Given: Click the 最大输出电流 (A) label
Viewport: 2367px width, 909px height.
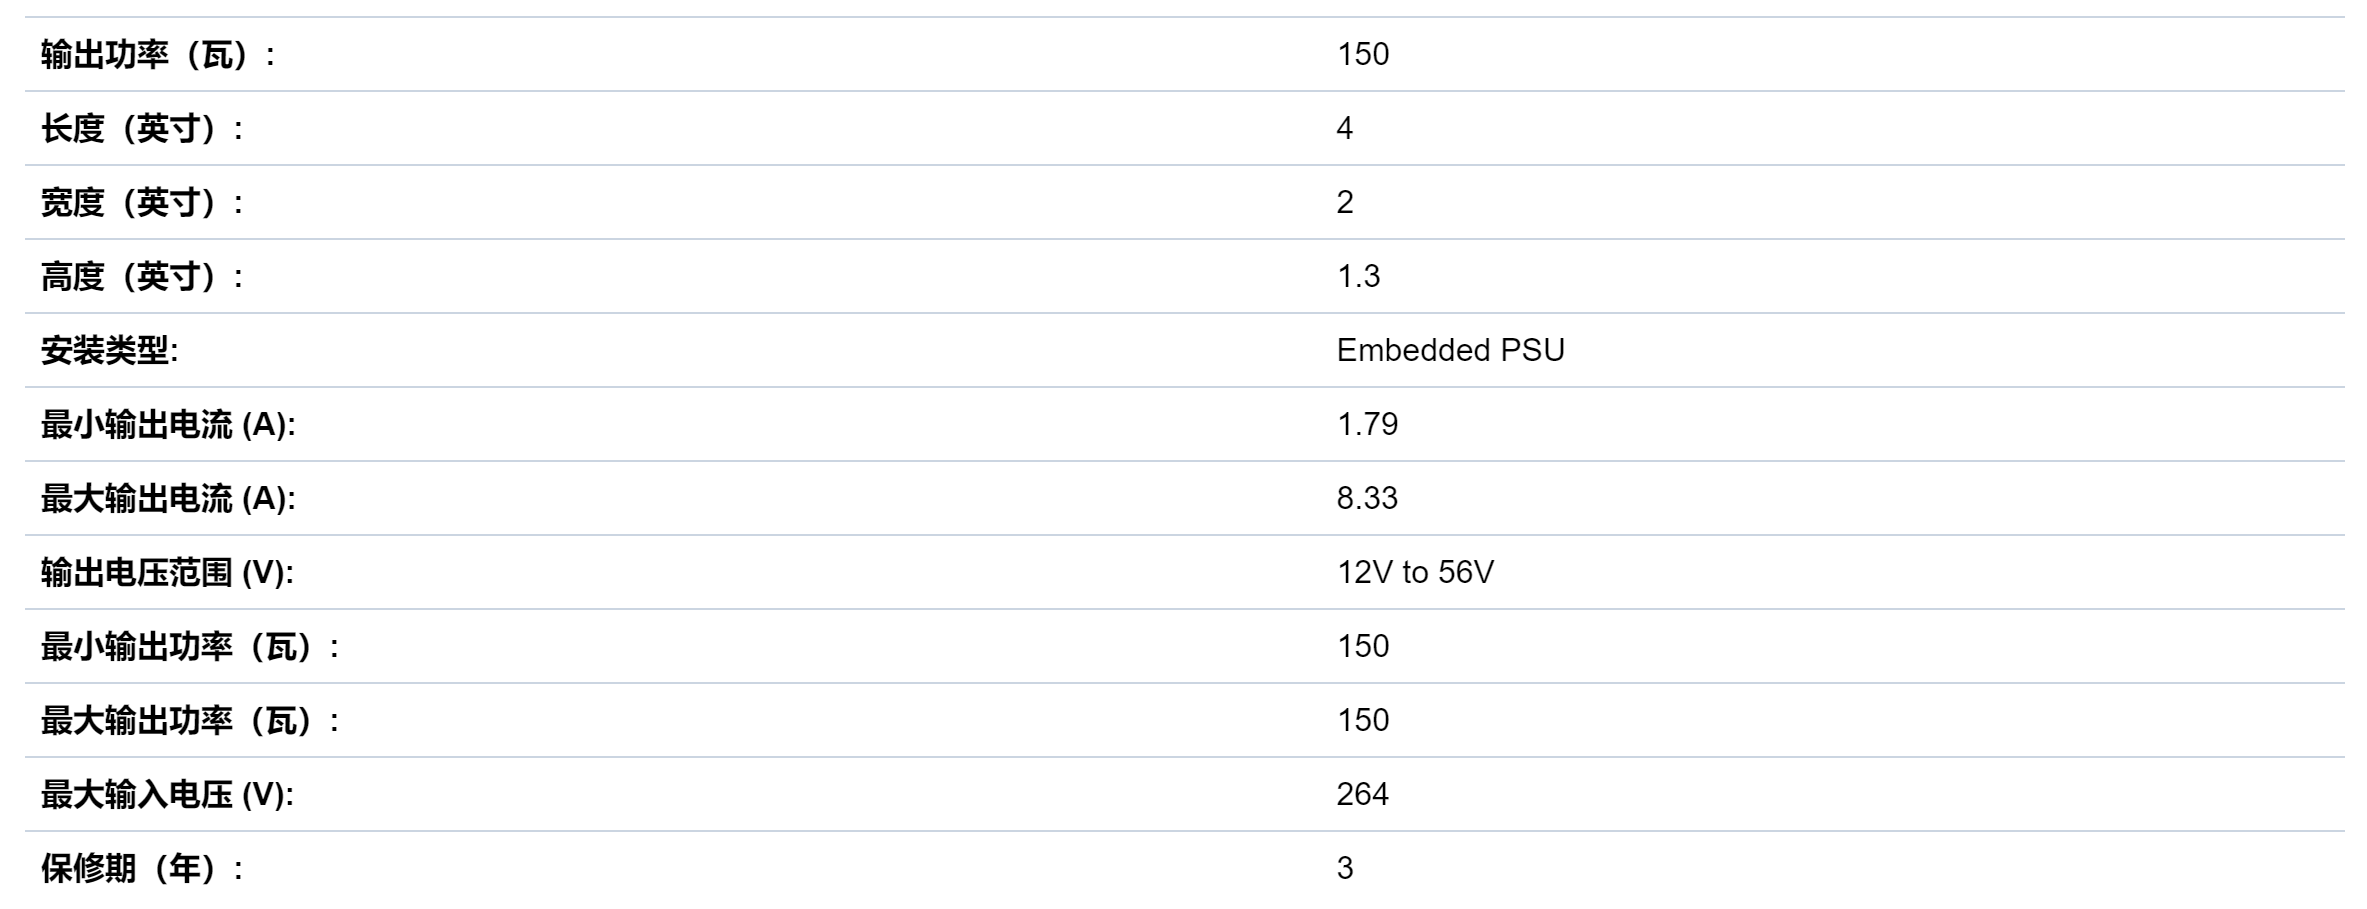Looking at the screenshot, I should (x=168, y=499).
